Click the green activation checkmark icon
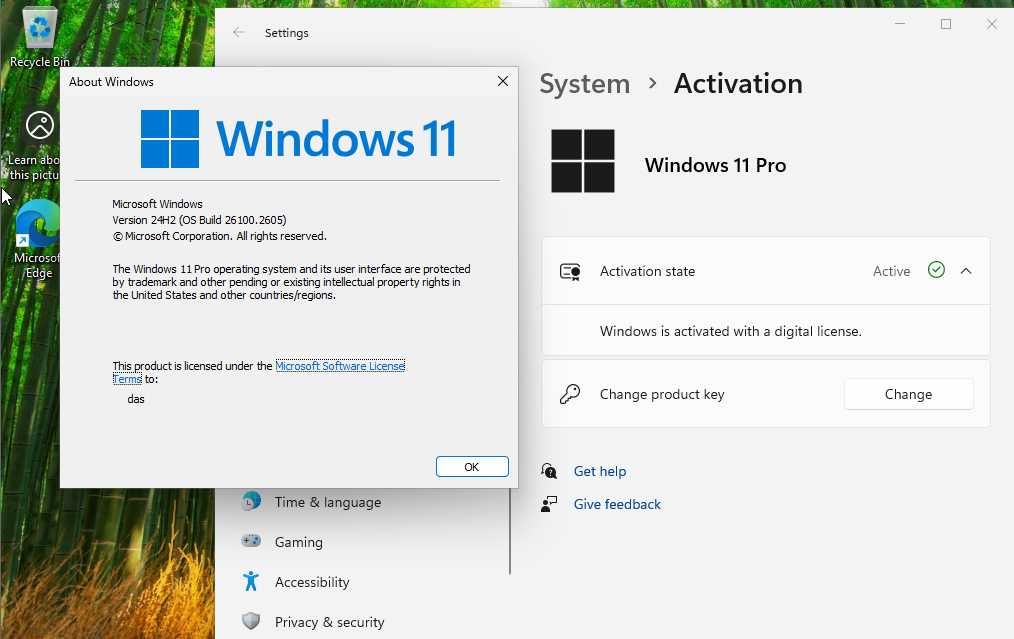 [x=936, y=270]
